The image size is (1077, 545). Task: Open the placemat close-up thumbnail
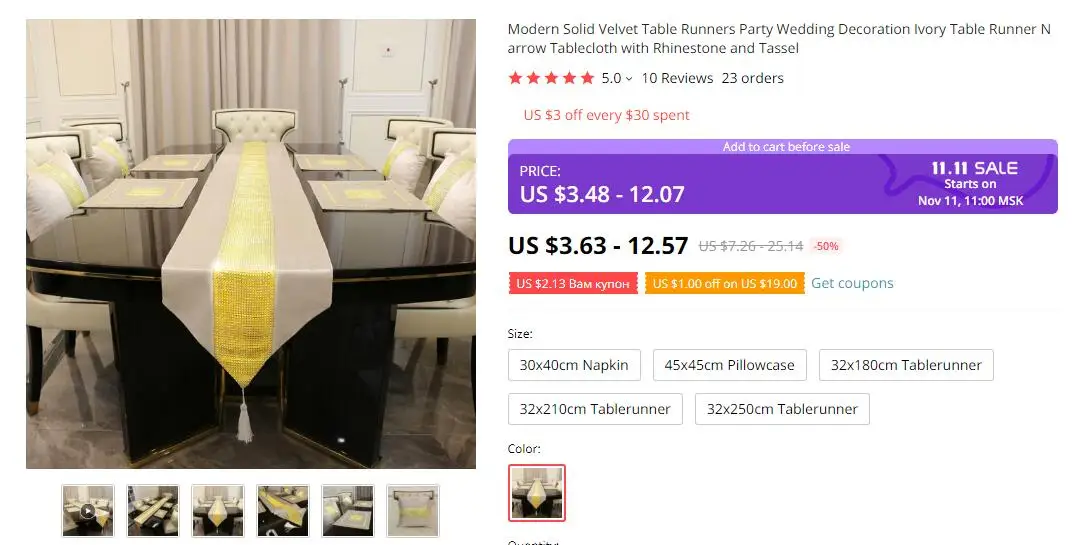tap(348, 511)
